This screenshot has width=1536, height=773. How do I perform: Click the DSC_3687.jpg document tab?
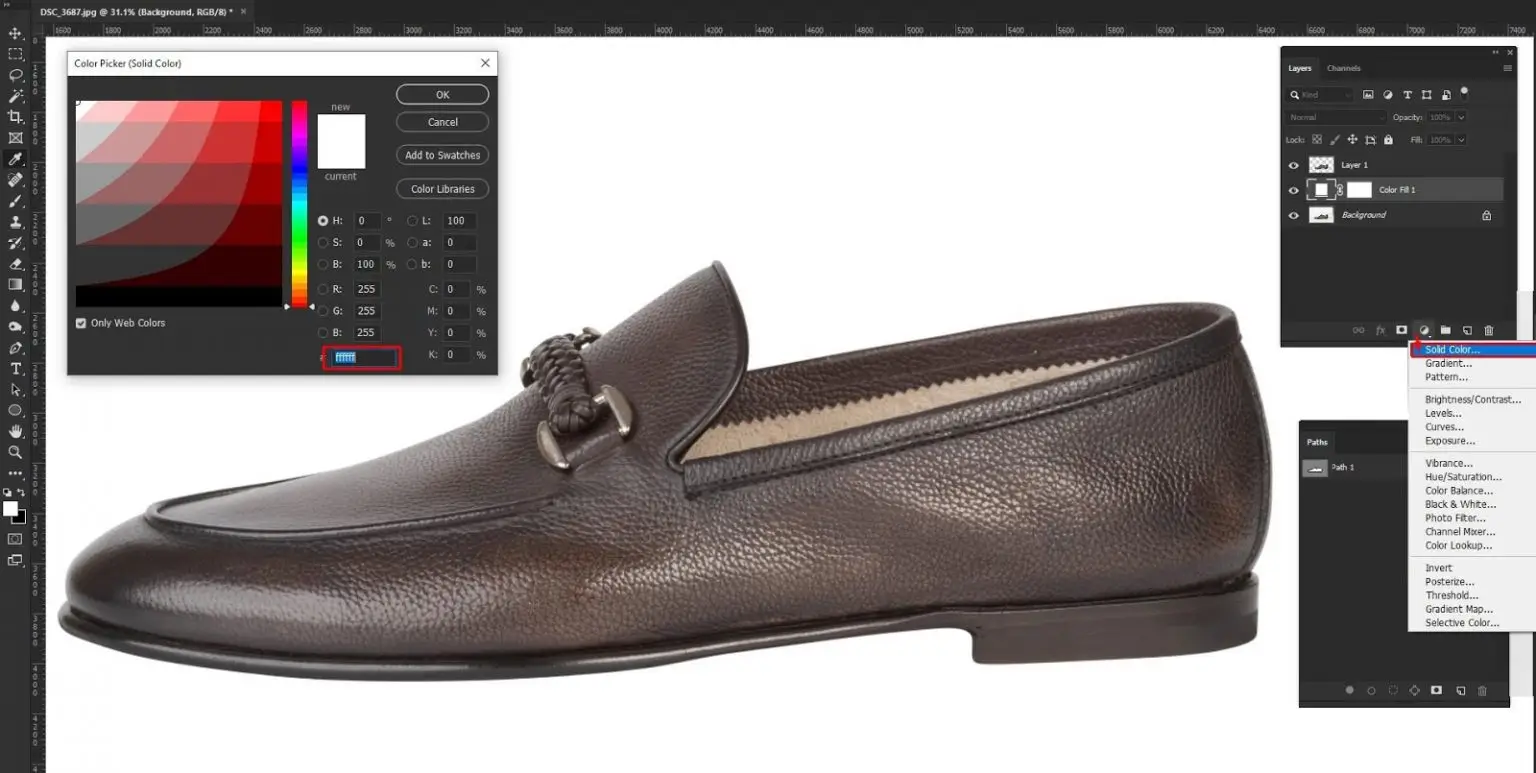pyautogui.click(x=135, y=11)
